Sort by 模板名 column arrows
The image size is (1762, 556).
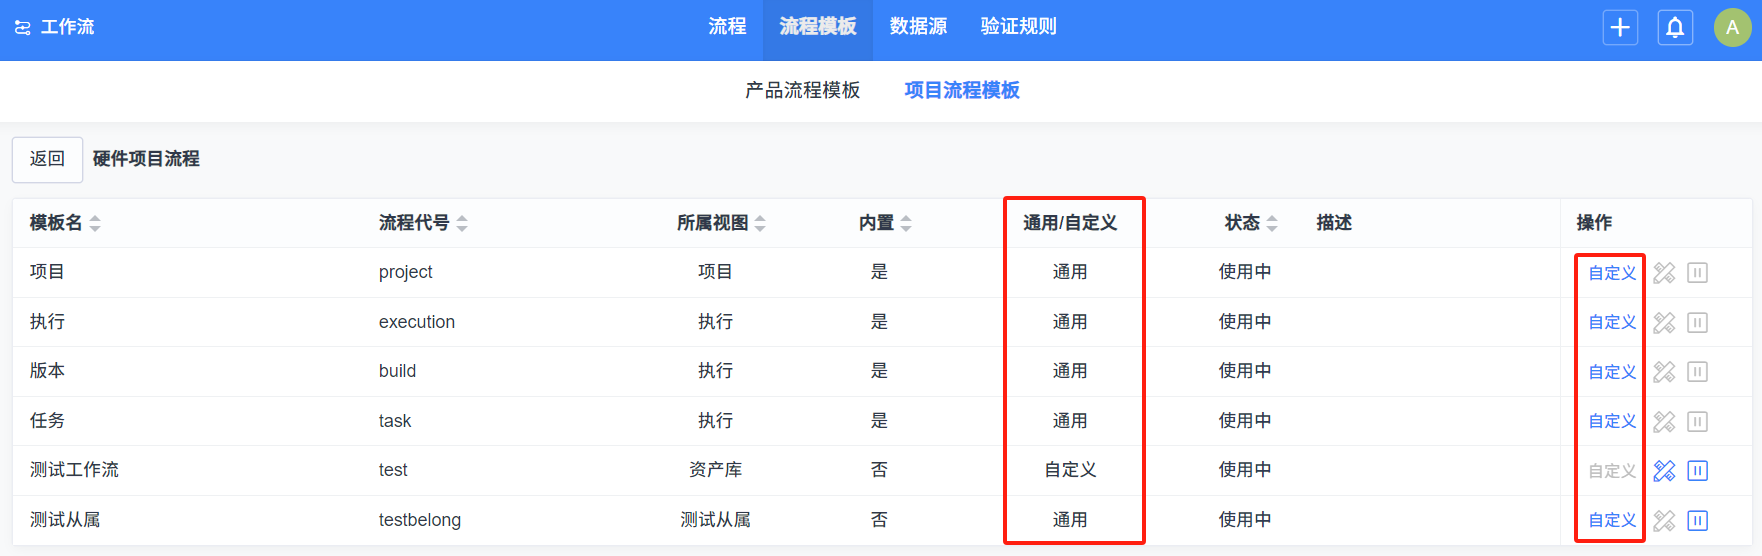tap(95, 223)
